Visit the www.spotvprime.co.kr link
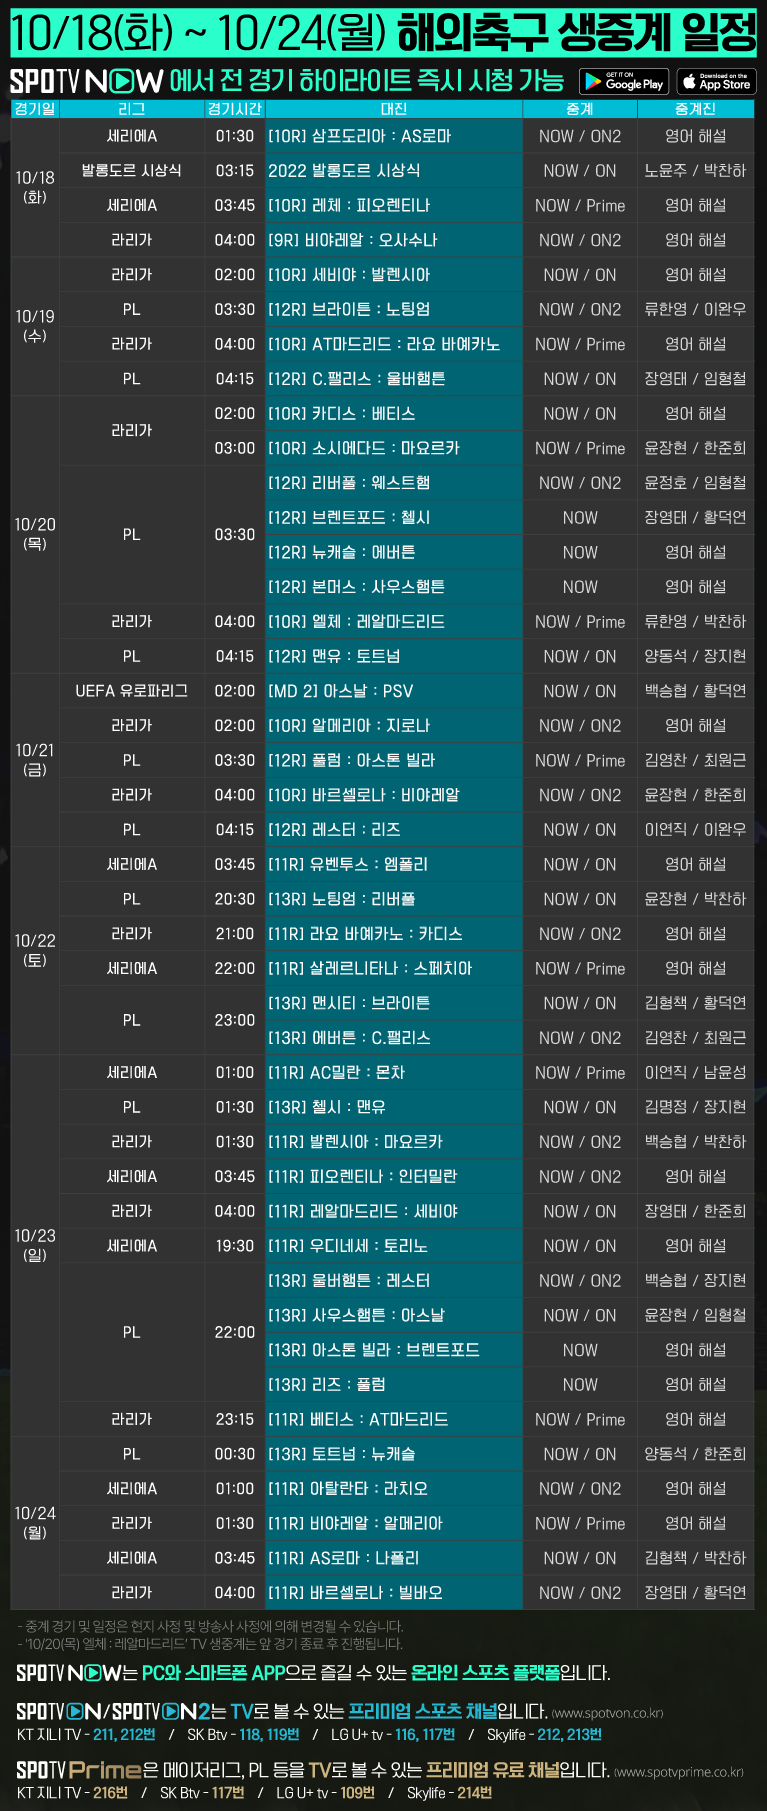 679,1772
